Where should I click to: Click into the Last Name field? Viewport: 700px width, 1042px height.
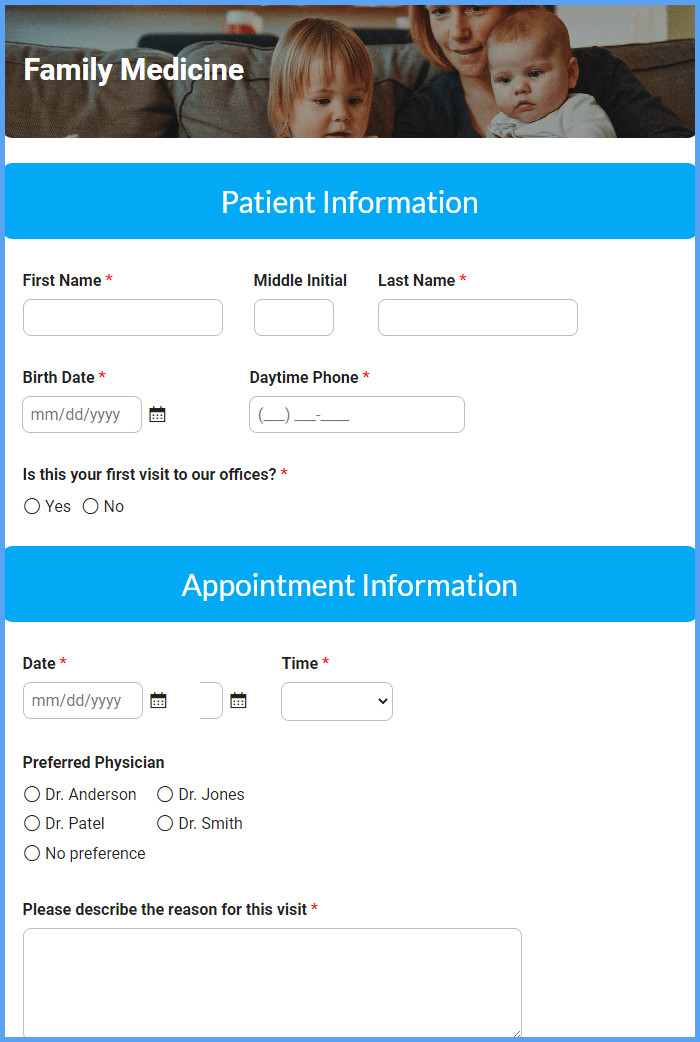click(478, 318)
